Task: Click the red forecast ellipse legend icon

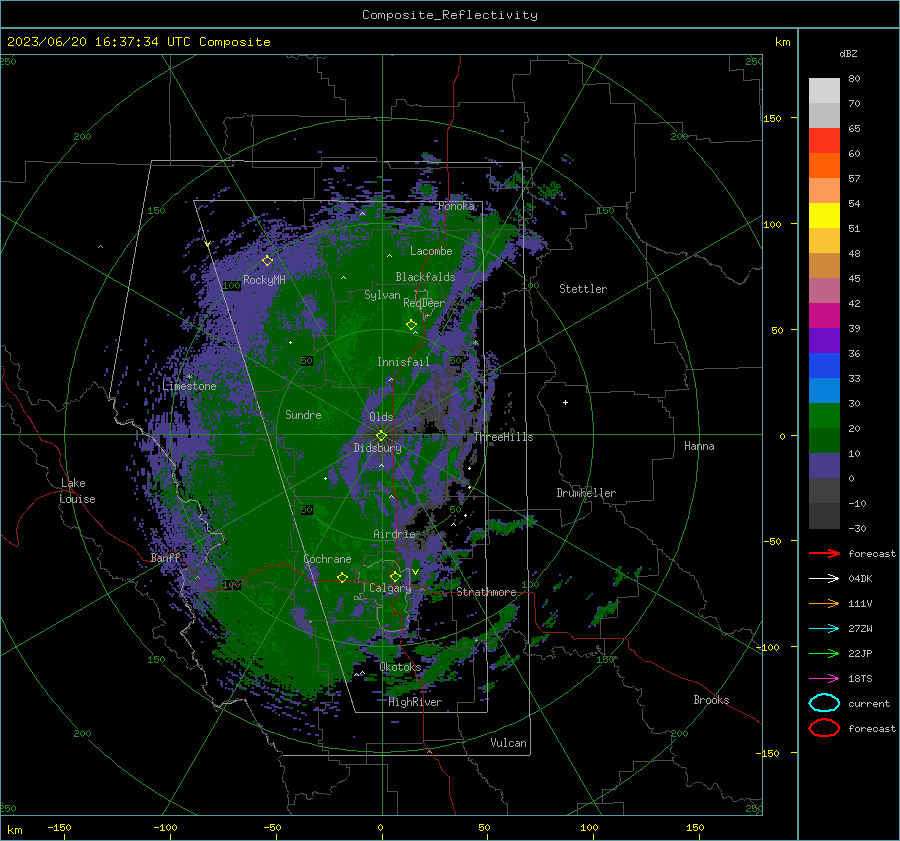Action: point(824,728)
